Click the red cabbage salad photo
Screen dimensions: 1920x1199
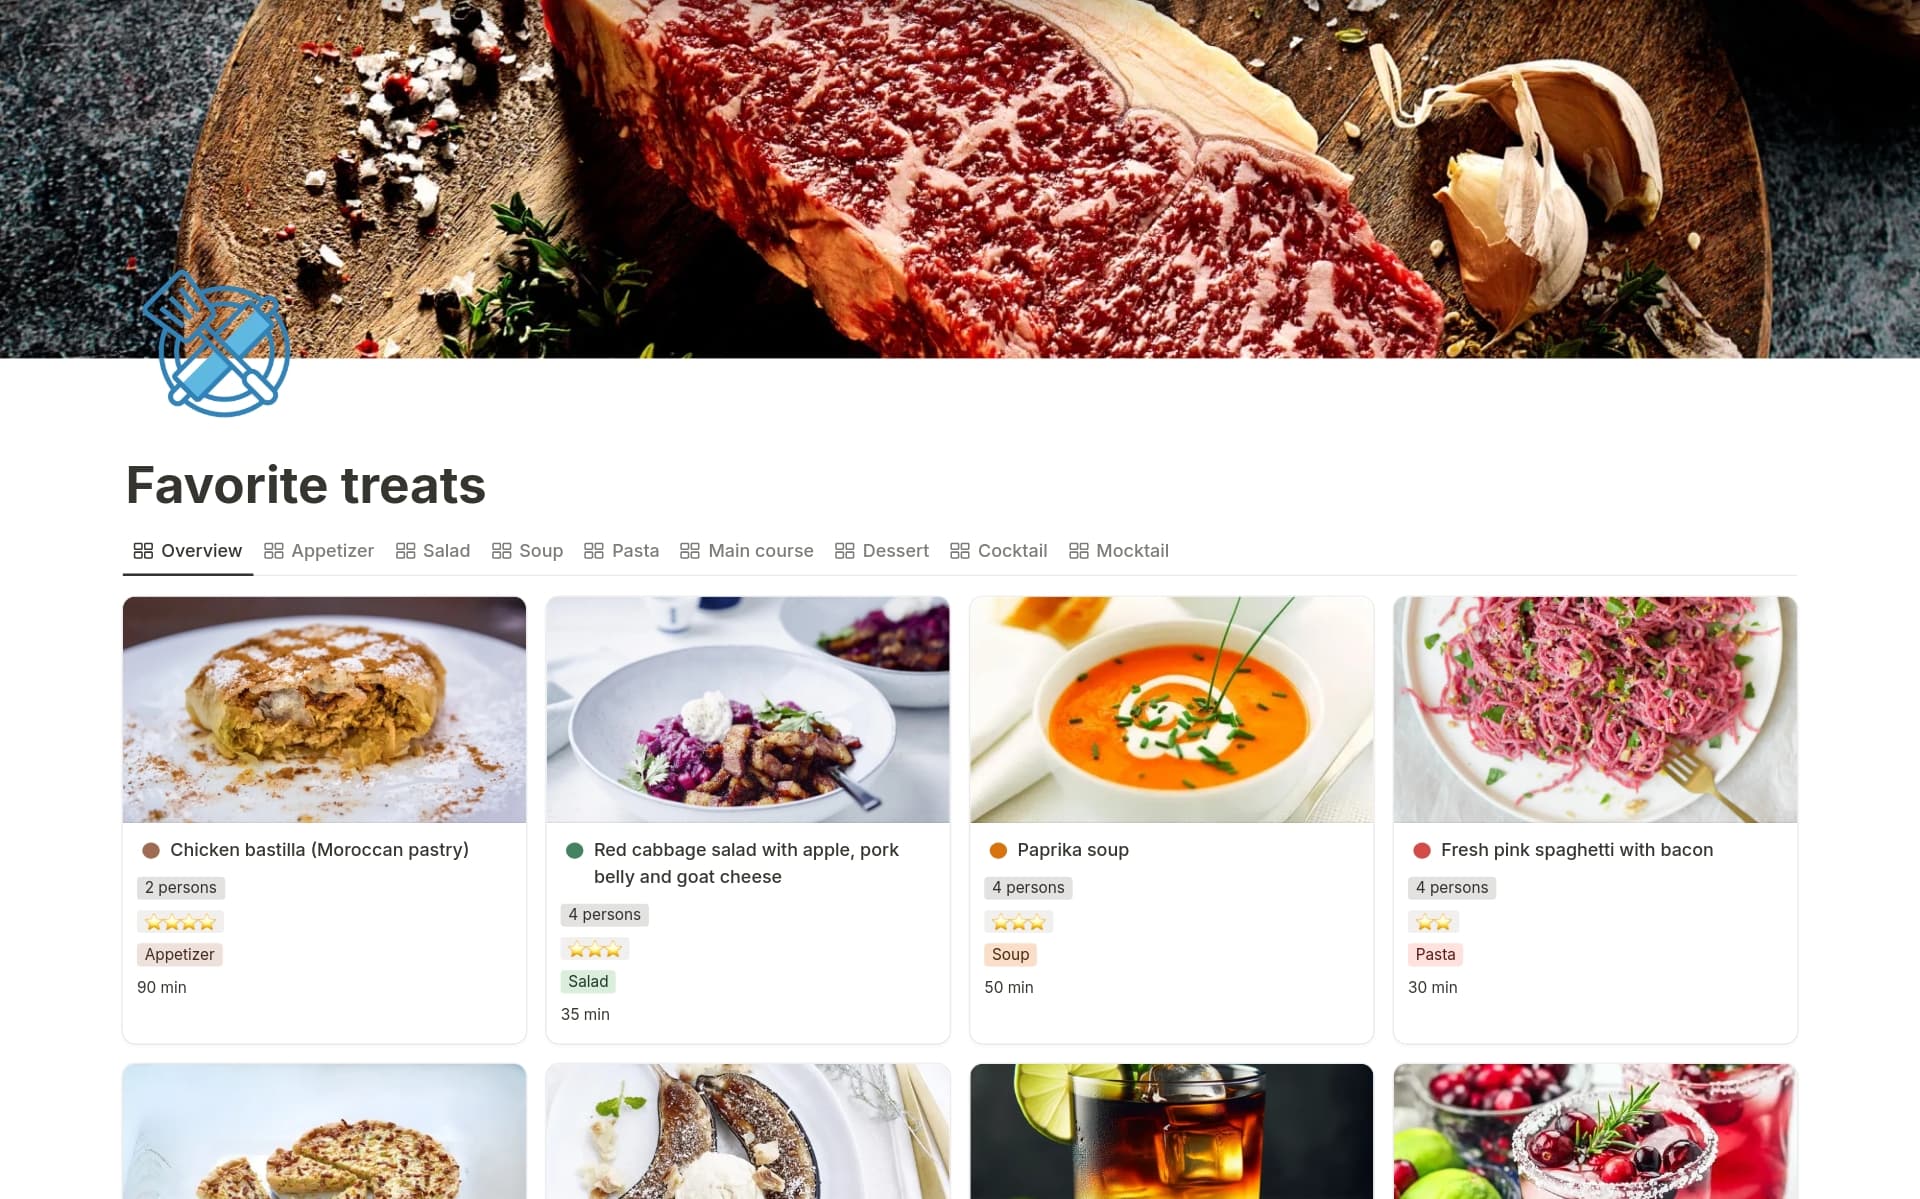pos(748,710)
